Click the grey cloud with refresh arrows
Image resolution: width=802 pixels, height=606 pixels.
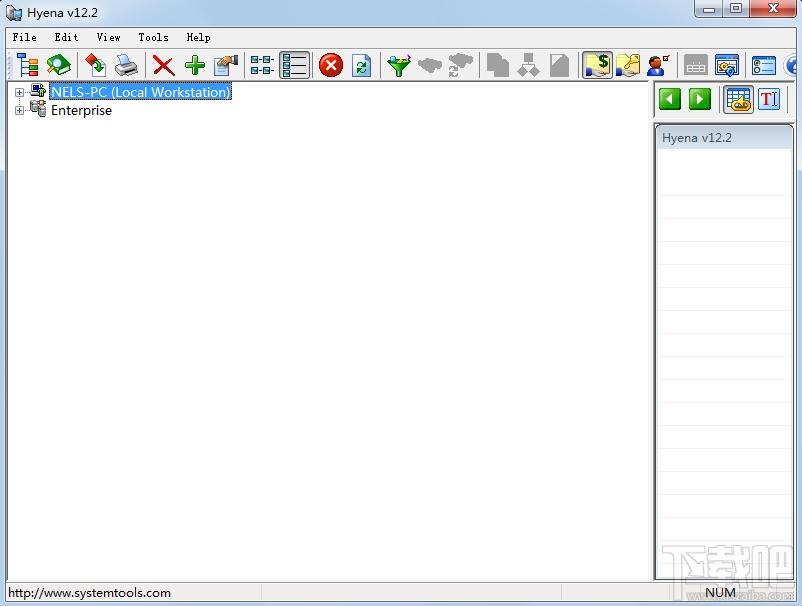[x=460, y=65]
